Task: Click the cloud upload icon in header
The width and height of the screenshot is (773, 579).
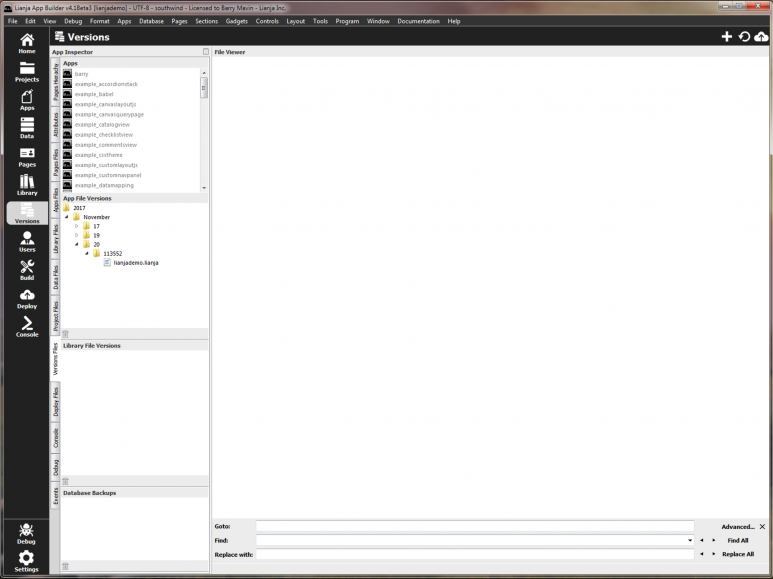Action: click(x=761, y=36)
